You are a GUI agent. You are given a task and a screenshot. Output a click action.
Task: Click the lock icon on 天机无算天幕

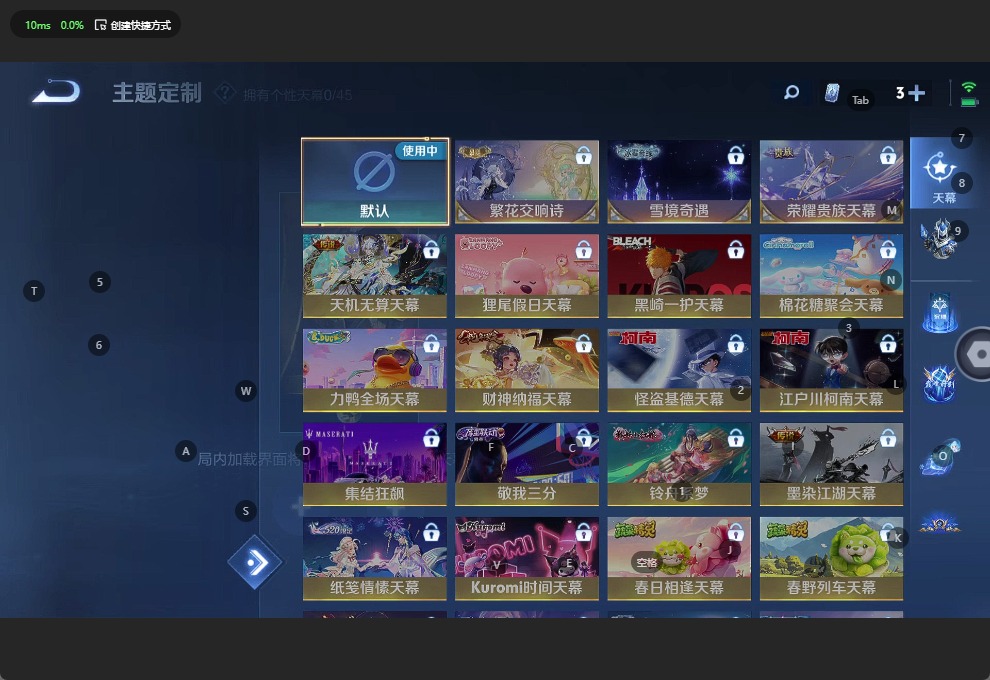(x=431, y=250)
